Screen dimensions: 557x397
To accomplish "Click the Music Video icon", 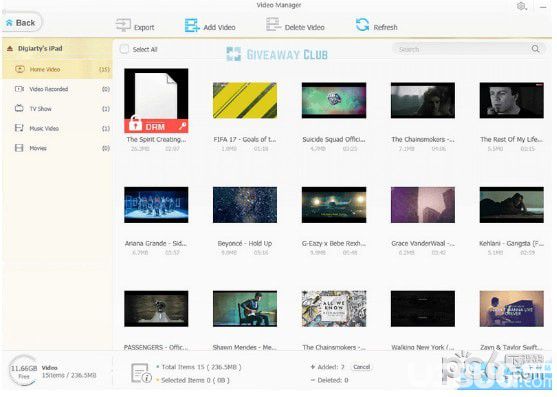I will (19, 128).
